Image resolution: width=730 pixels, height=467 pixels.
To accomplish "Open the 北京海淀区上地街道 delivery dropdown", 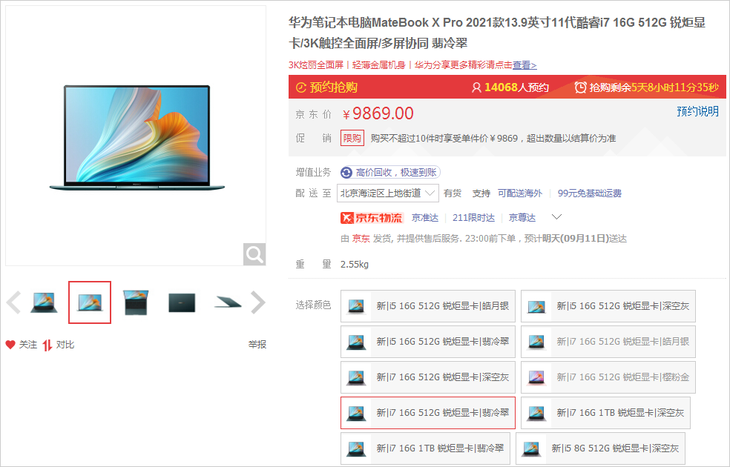I will coord(388,193).
